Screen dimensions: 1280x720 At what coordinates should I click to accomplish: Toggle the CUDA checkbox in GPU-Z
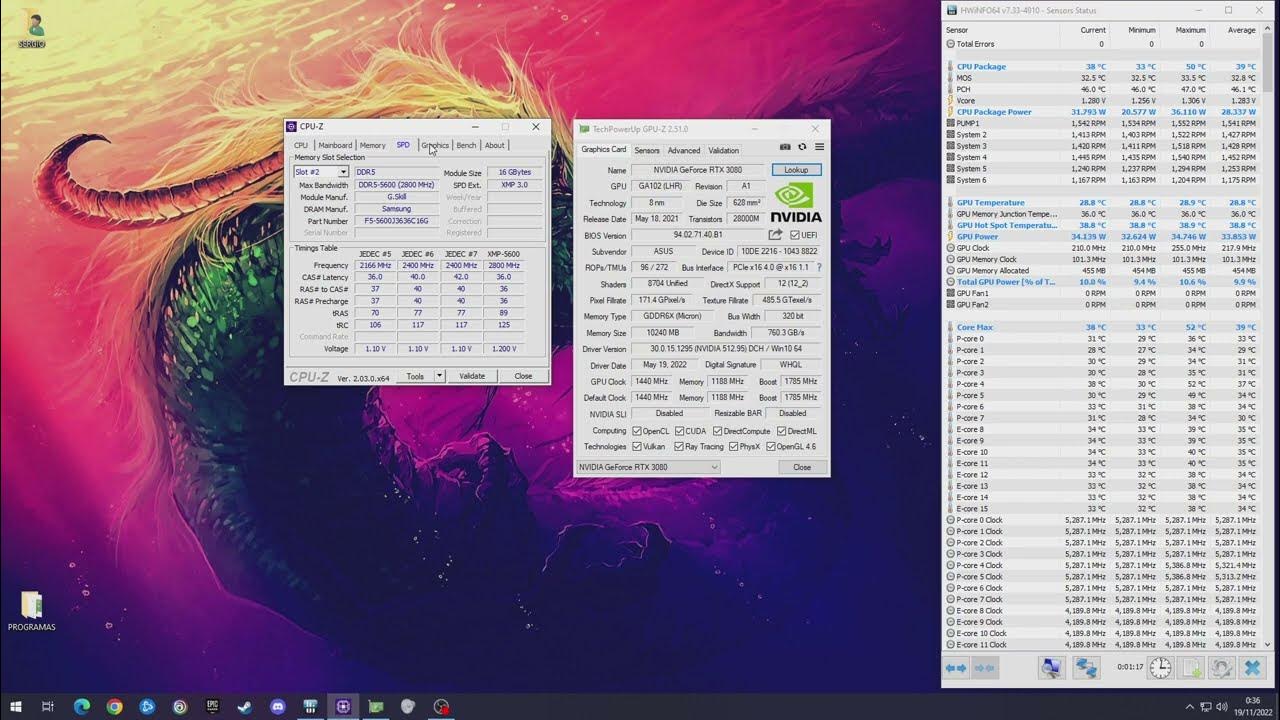679,431
